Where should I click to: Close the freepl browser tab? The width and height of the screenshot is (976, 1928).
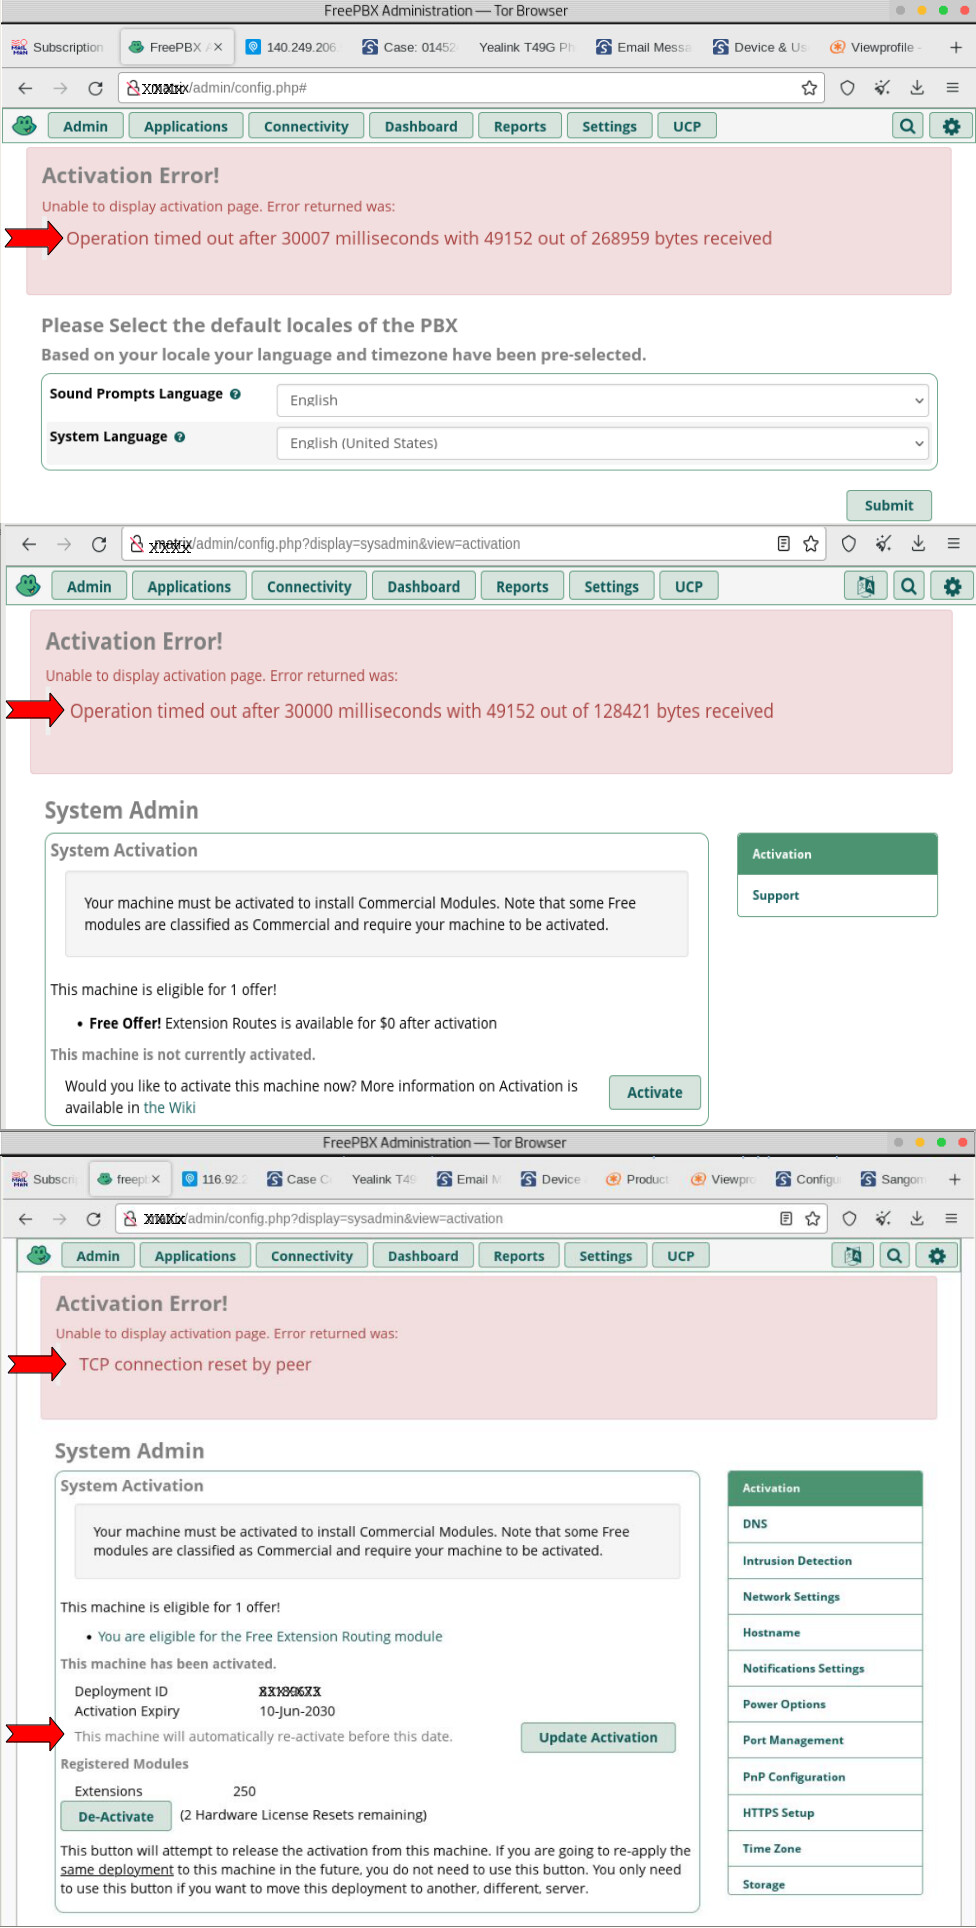pyautogui.click(x=156, y=1179)
